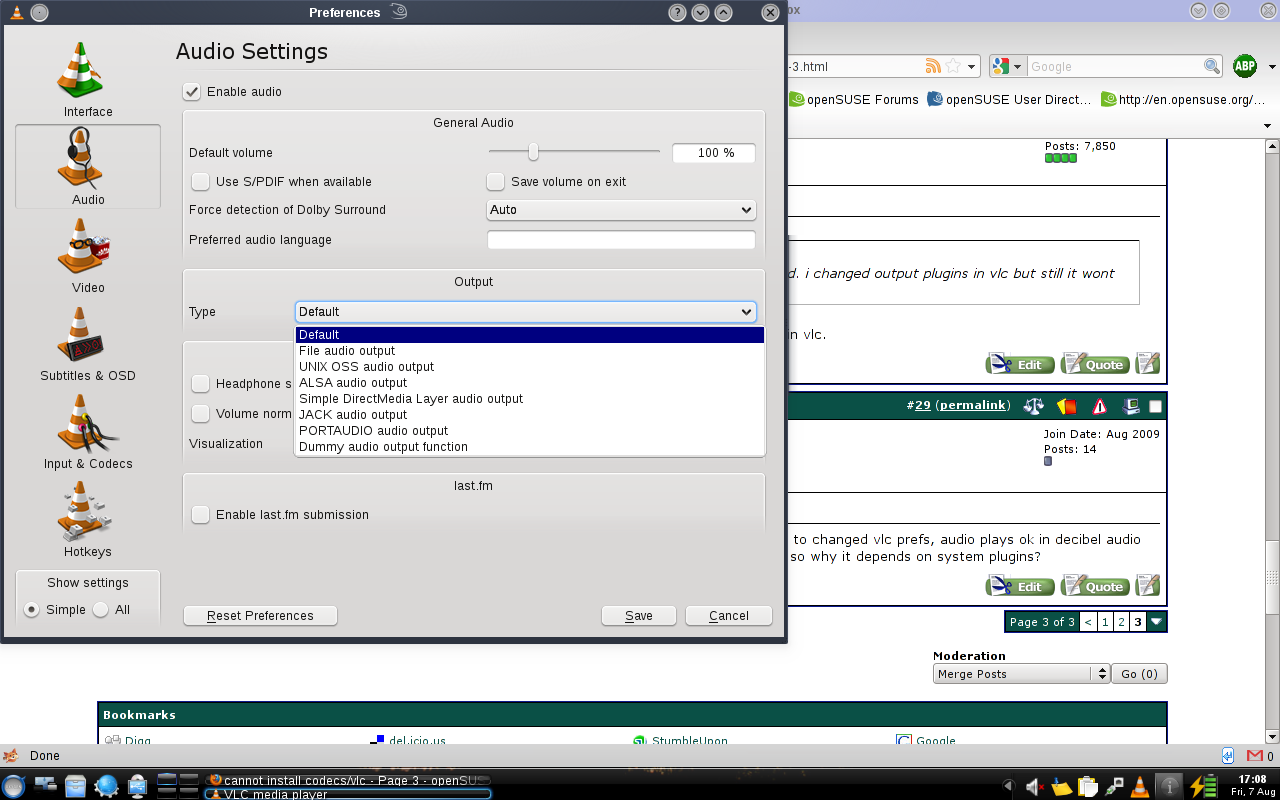The image size is (1280, 800).
Task: Choose JACK audio output
Action: (529, 415)
